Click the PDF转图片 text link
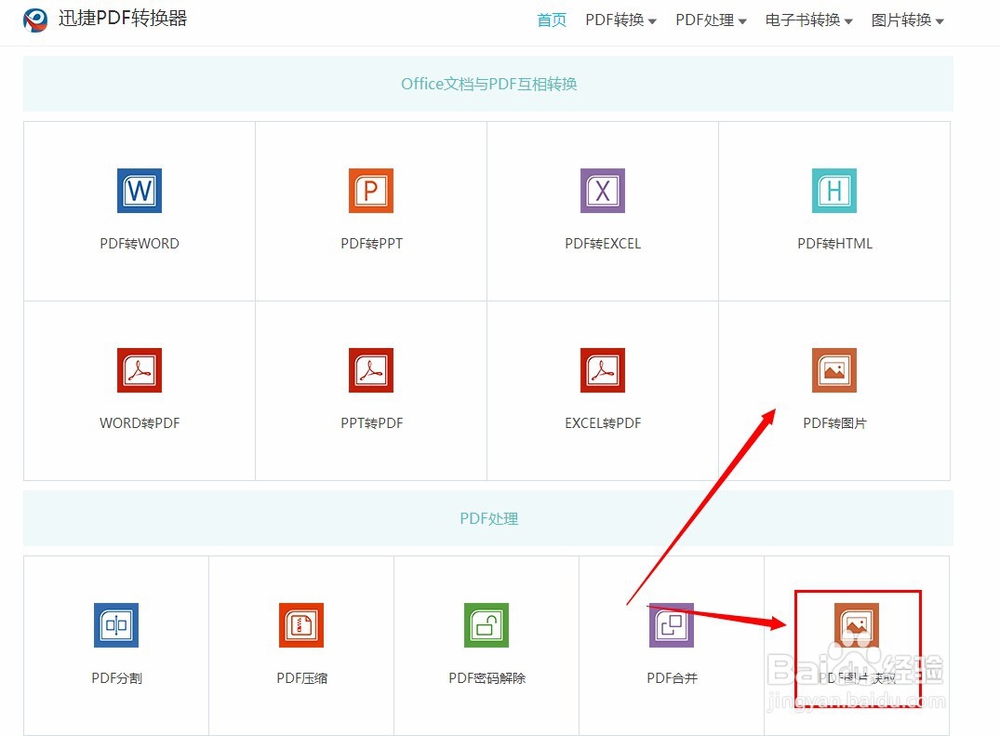Viewport: 1000px width, 736px height. (834, 423)
